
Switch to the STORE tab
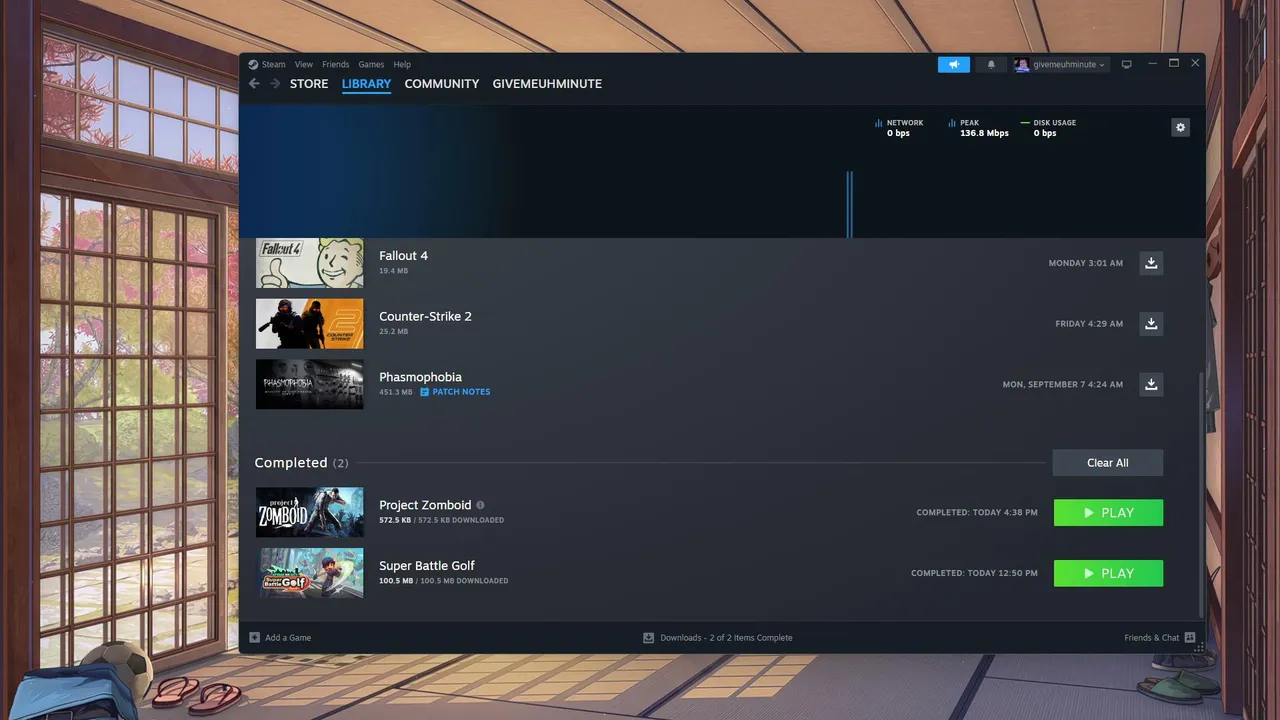pos(309,84)
